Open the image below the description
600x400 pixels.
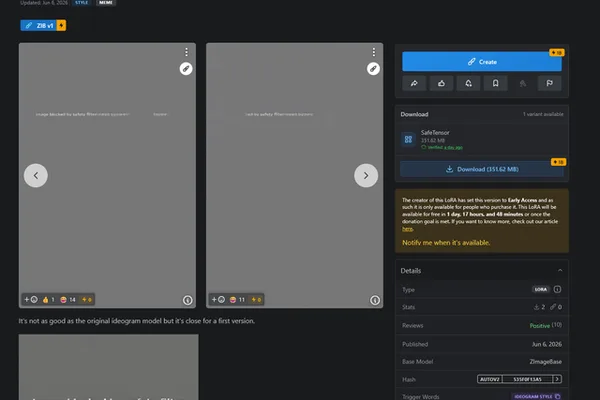pos(109,367)
